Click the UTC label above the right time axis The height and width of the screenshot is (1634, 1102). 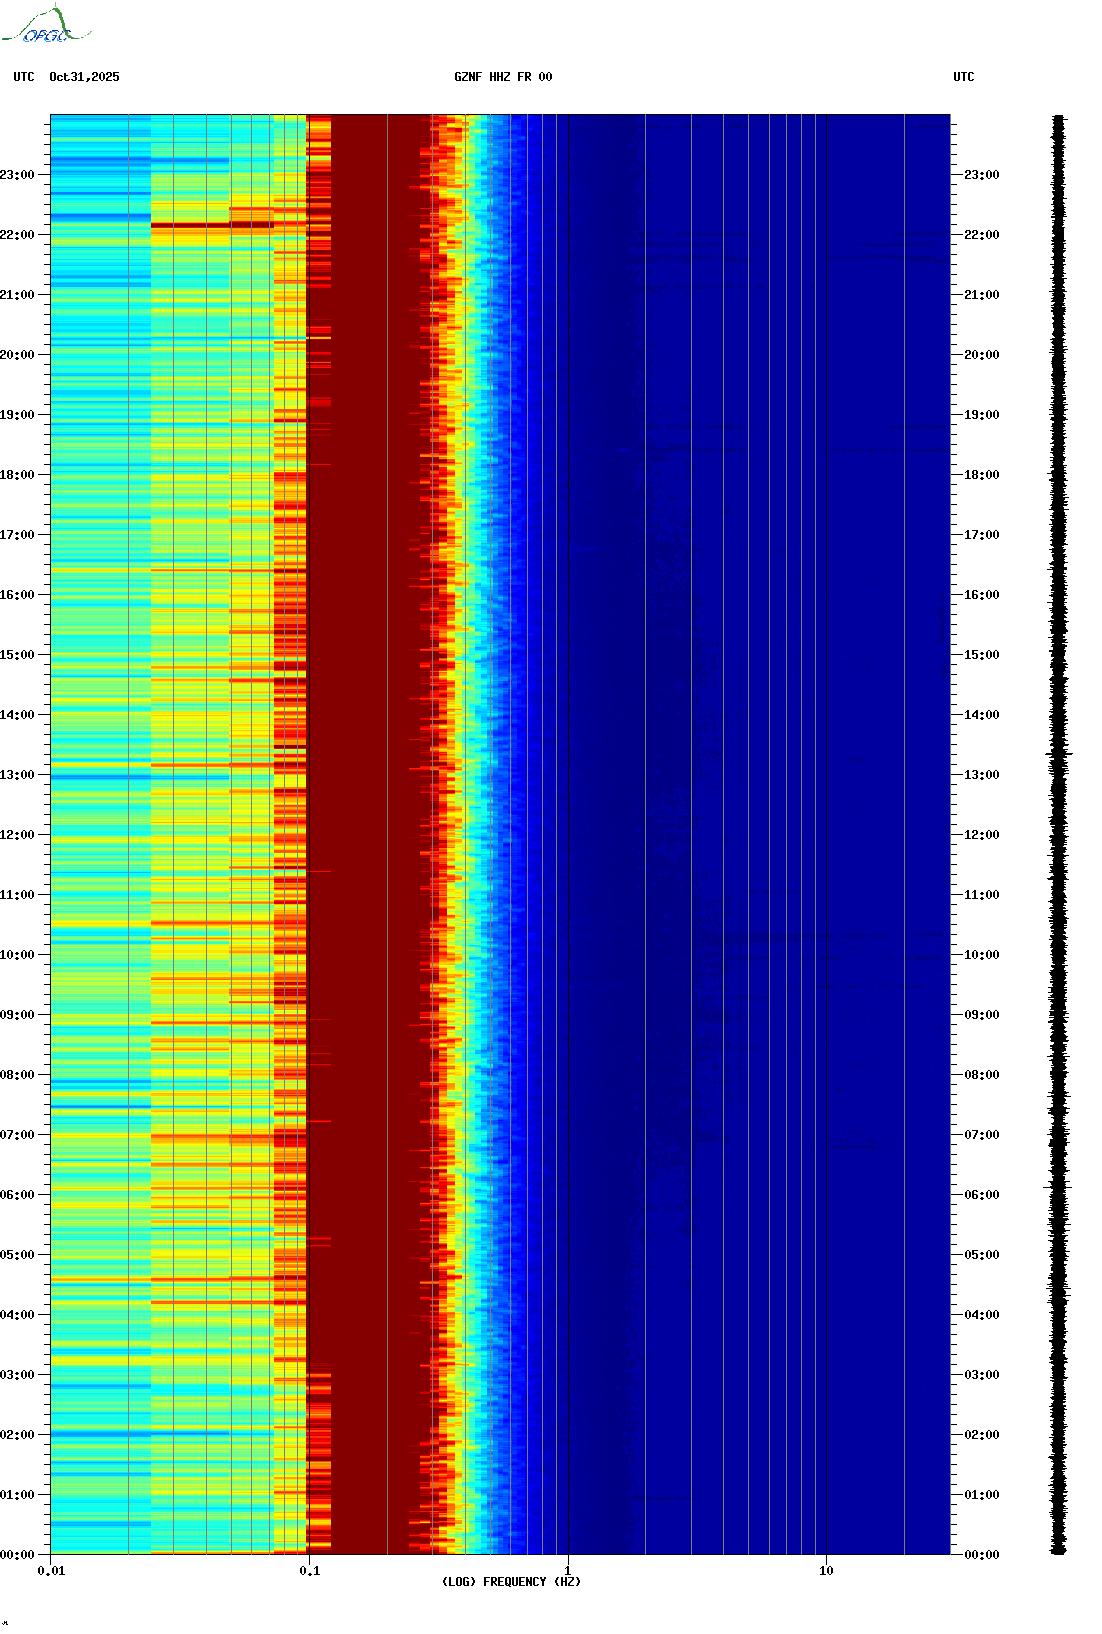[x=964, y=77]
